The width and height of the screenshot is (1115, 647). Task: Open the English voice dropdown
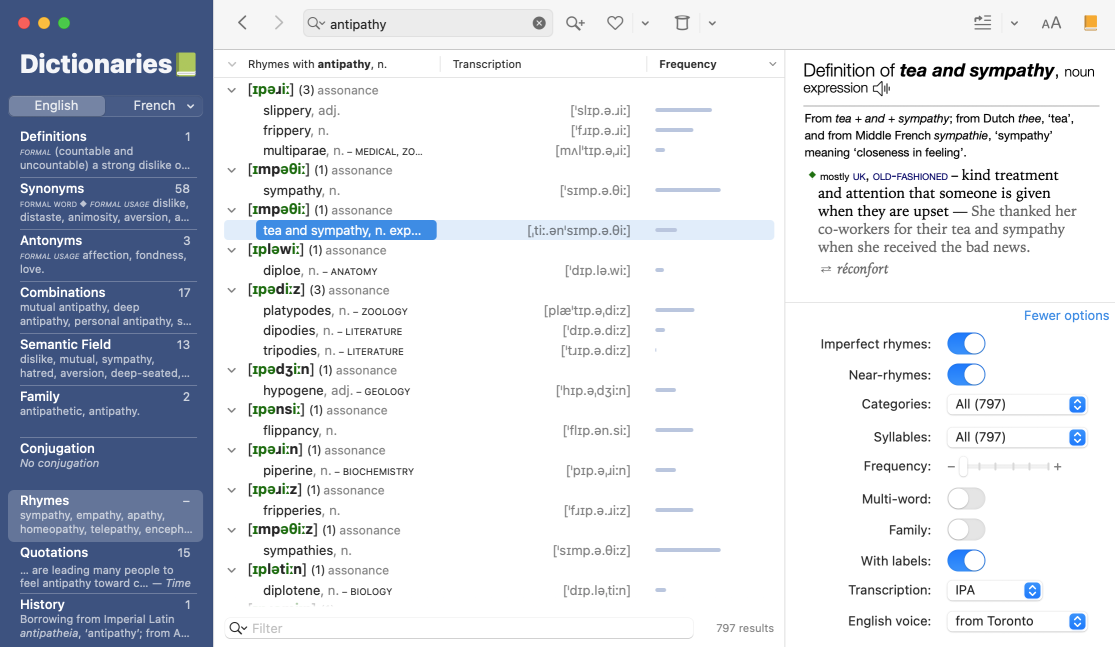pyautogui.click(x=1016, y=621)
